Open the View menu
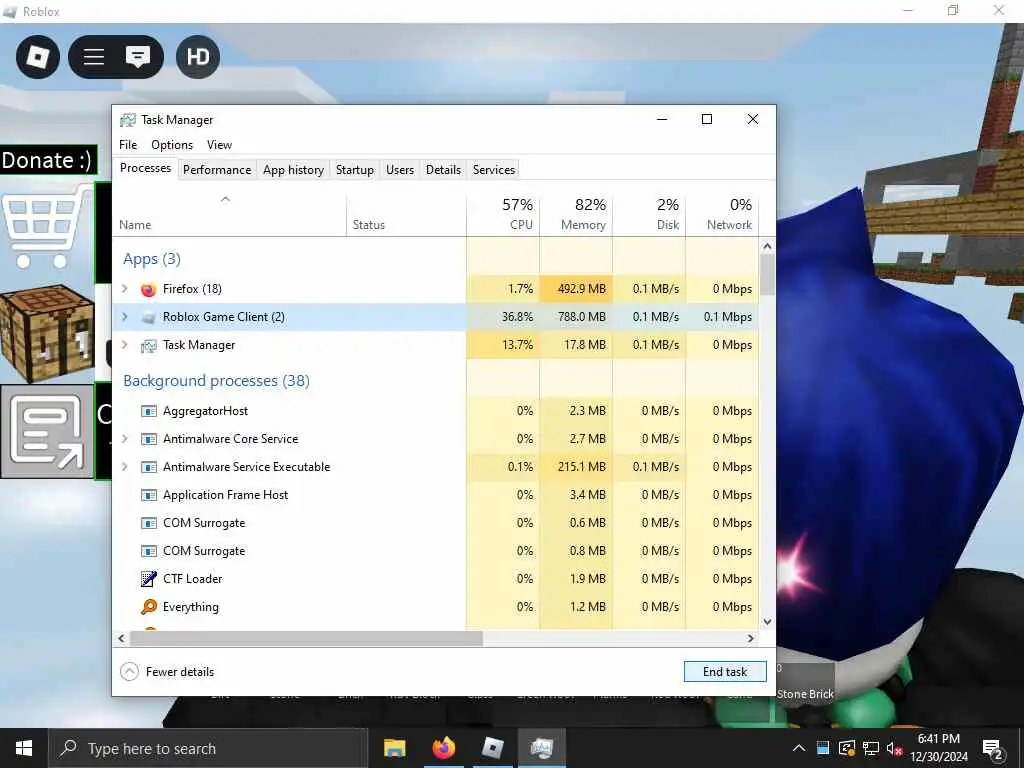 coord(219,145)
